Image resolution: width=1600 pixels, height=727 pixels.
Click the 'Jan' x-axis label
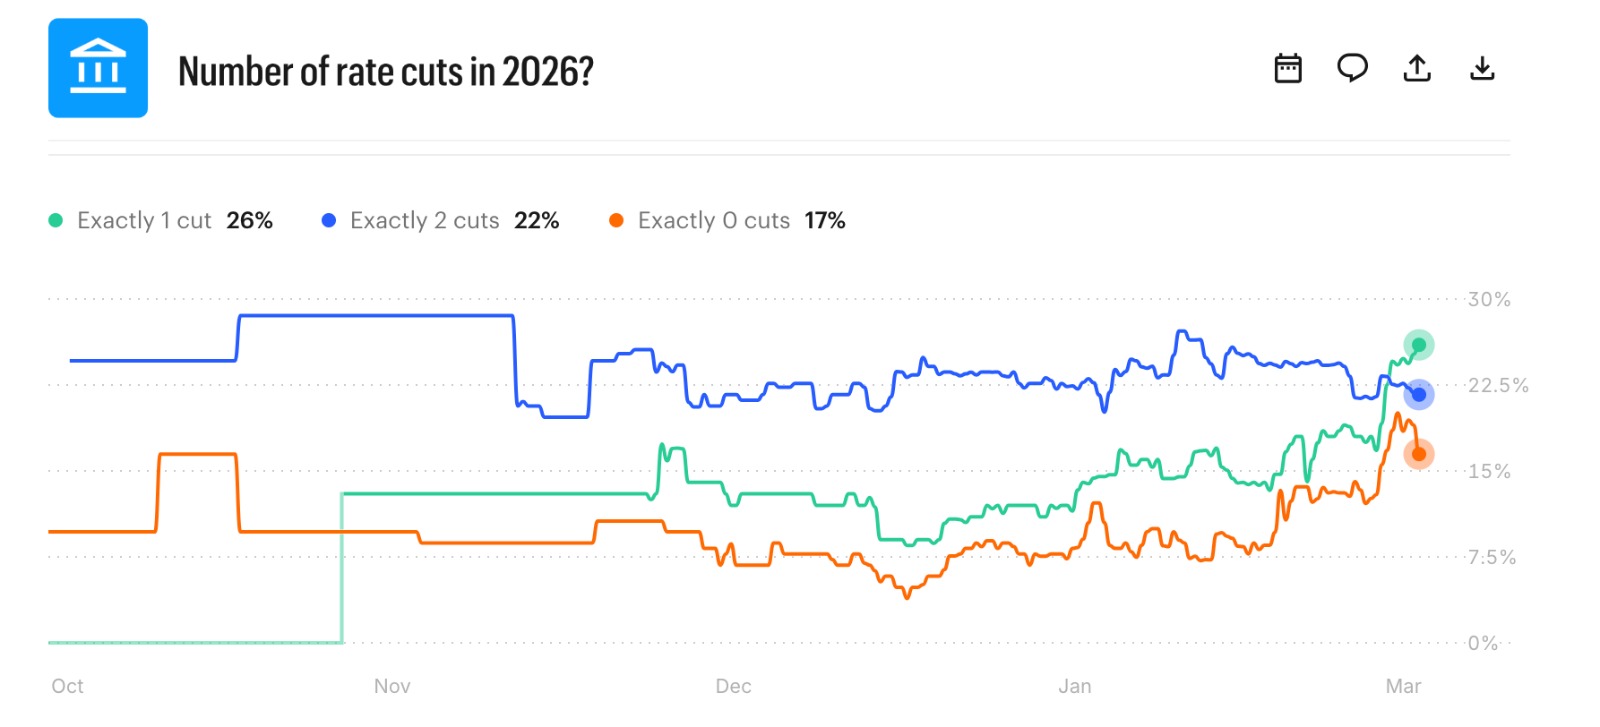pyautogui.click(x=1075, y=686)
